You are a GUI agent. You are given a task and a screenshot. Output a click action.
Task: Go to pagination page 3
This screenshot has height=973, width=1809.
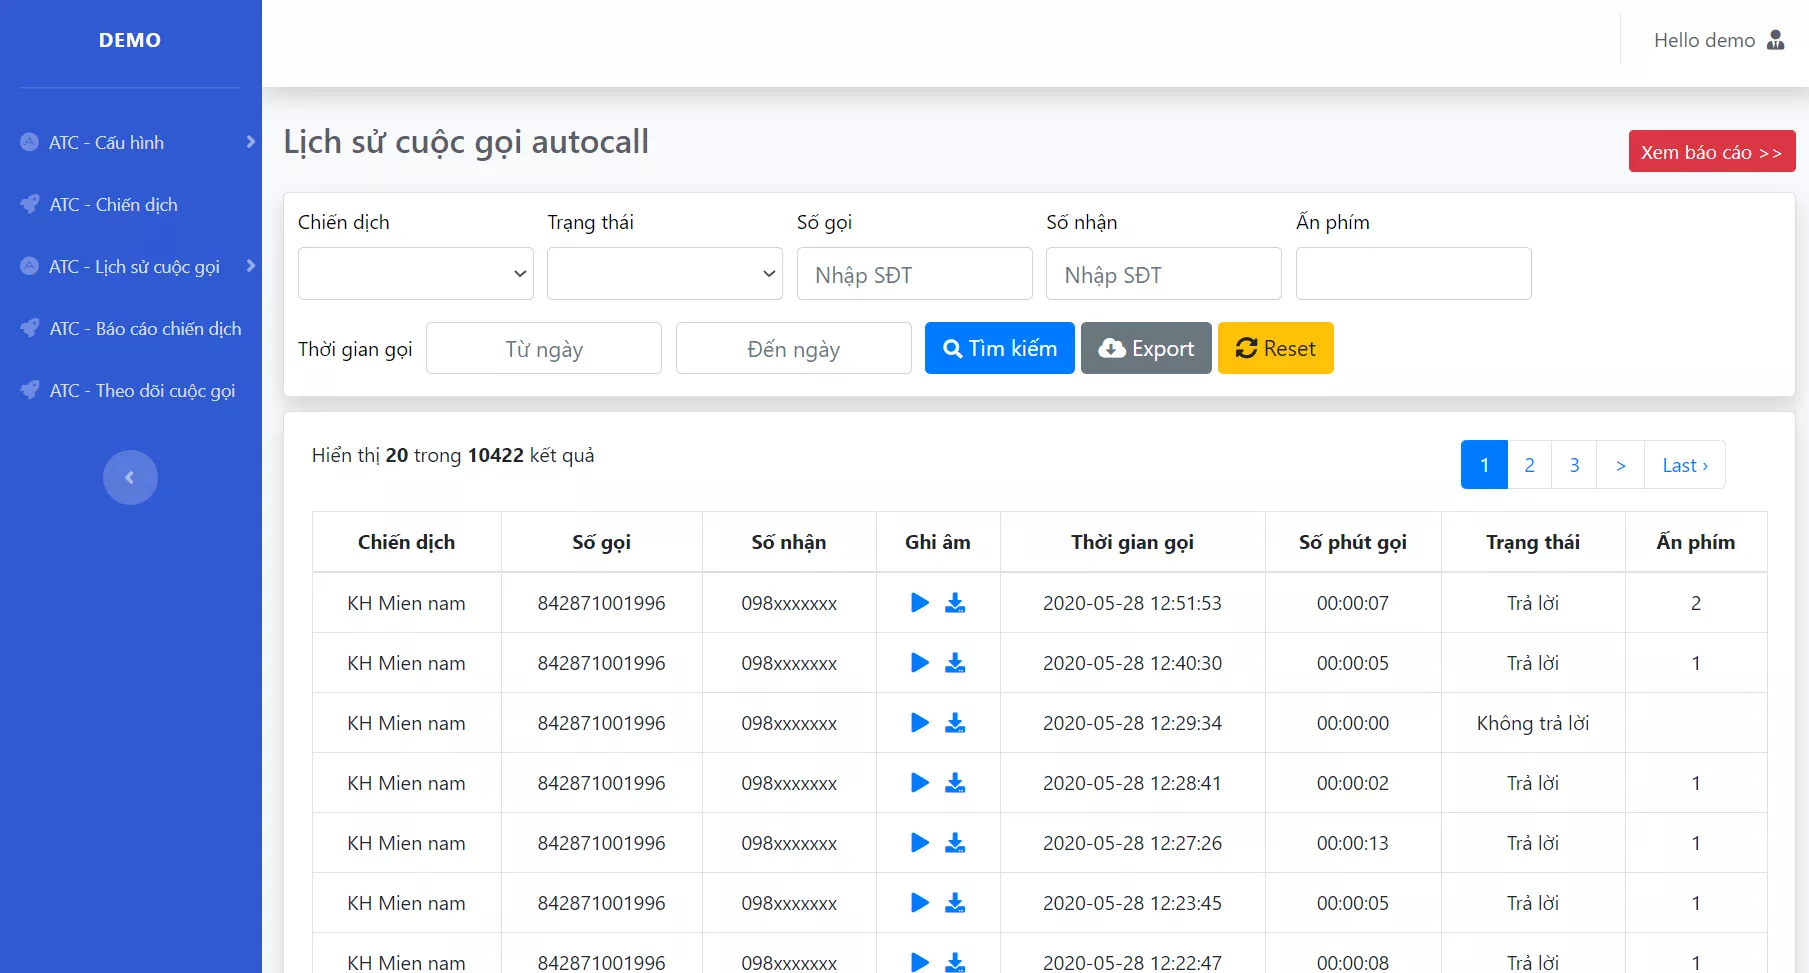pos(1574,465)
